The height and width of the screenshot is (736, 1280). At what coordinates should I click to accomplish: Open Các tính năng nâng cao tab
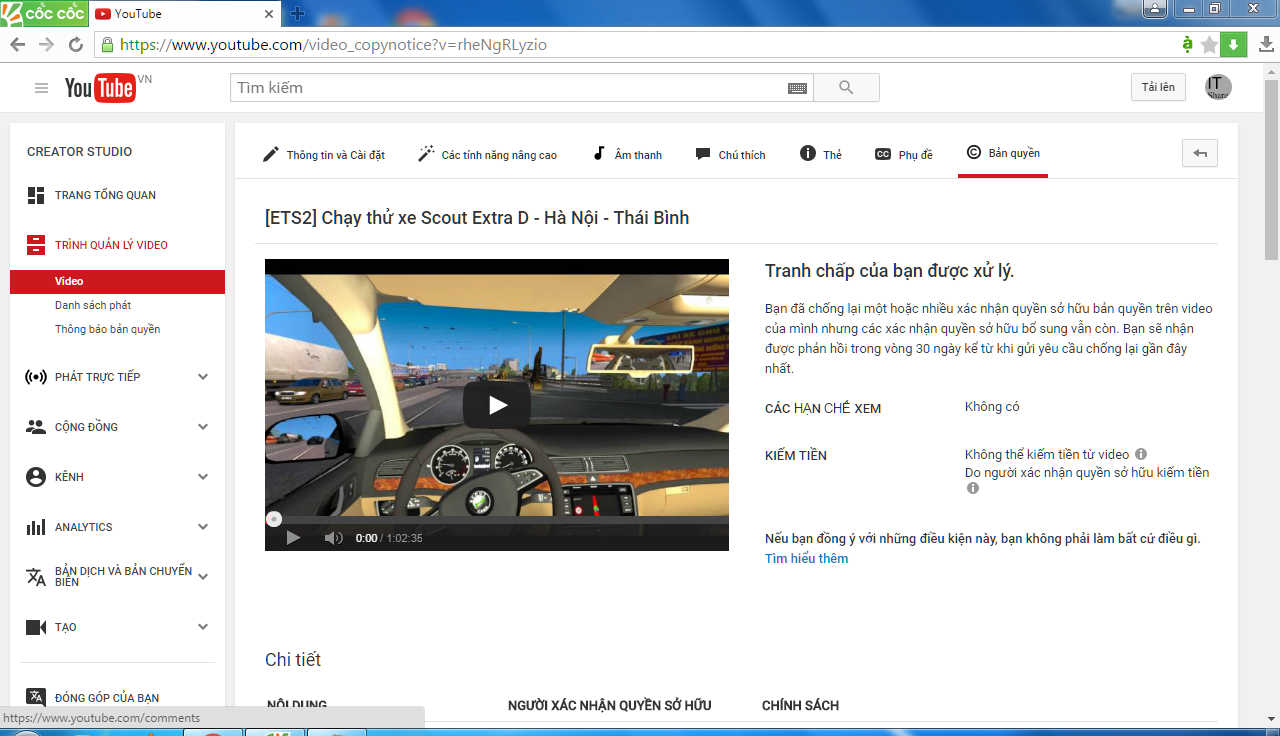pyautogui.click(x=487, y=154)
